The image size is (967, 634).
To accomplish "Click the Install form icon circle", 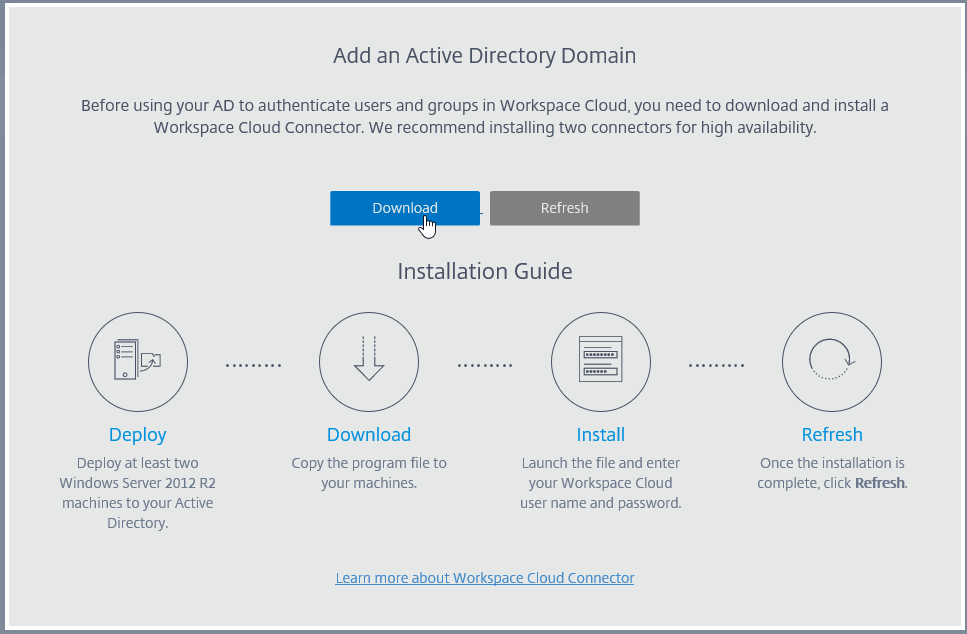I will [x=601, y=361].
